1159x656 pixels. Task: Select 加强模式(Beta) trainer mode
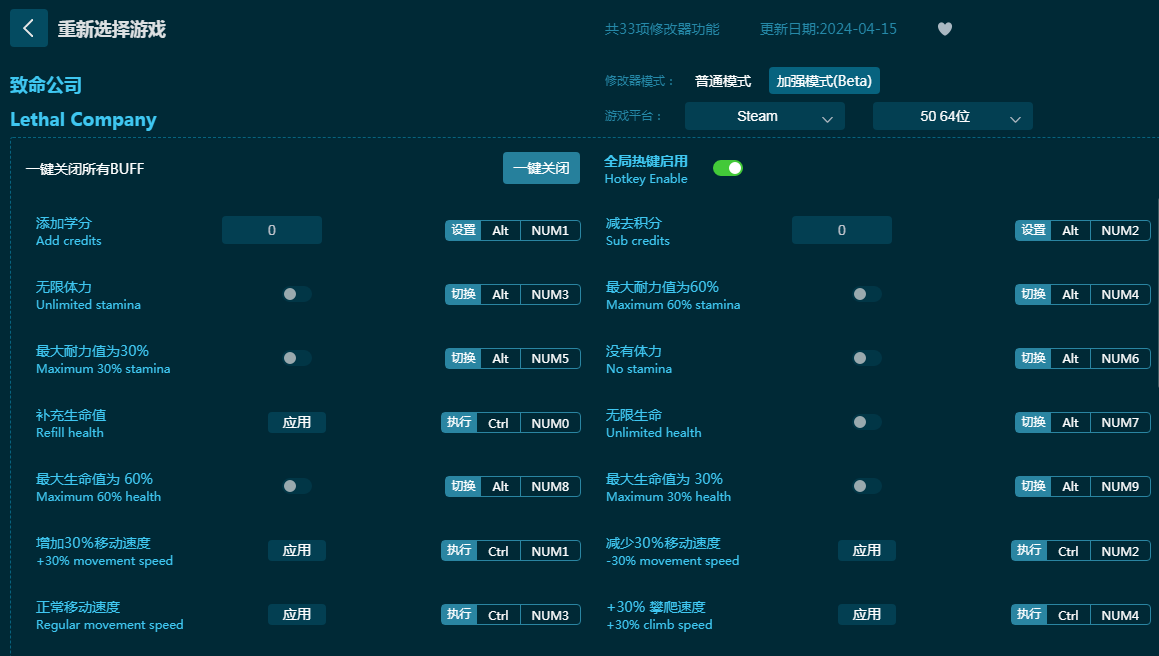point(824,81)
